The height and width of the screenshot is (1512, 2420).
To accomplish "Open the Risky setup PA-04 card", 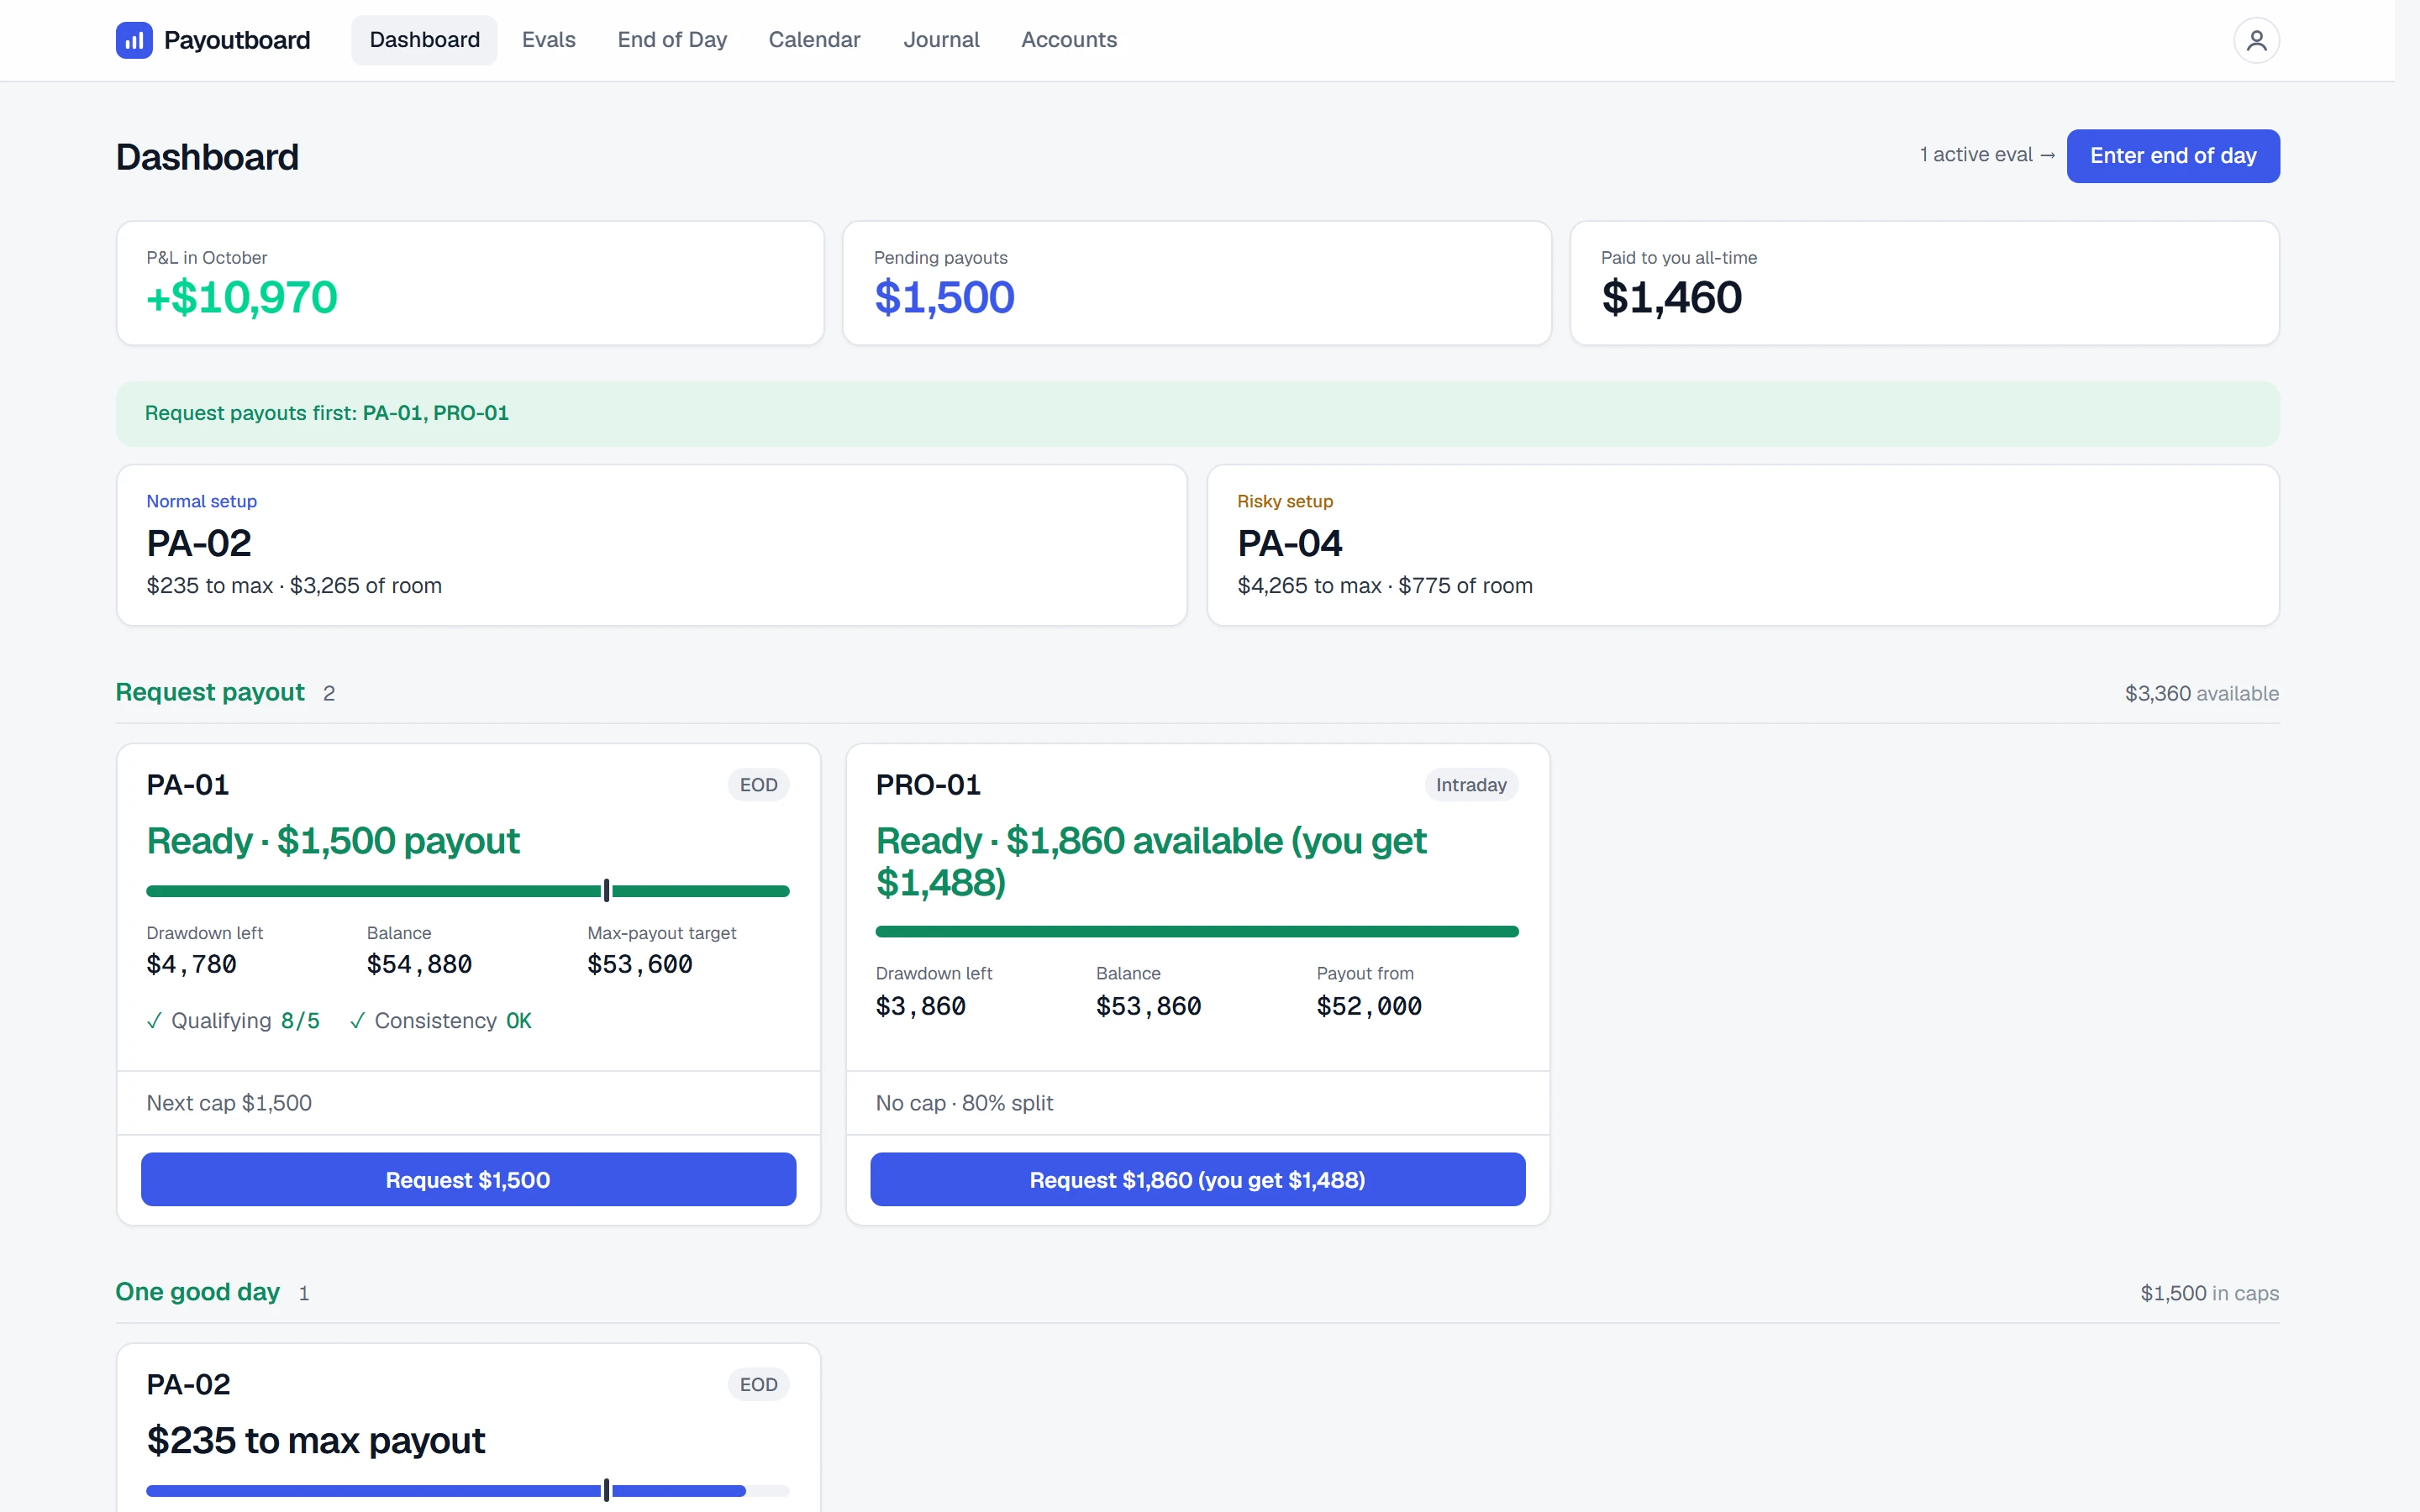I will click(1743, 545).
